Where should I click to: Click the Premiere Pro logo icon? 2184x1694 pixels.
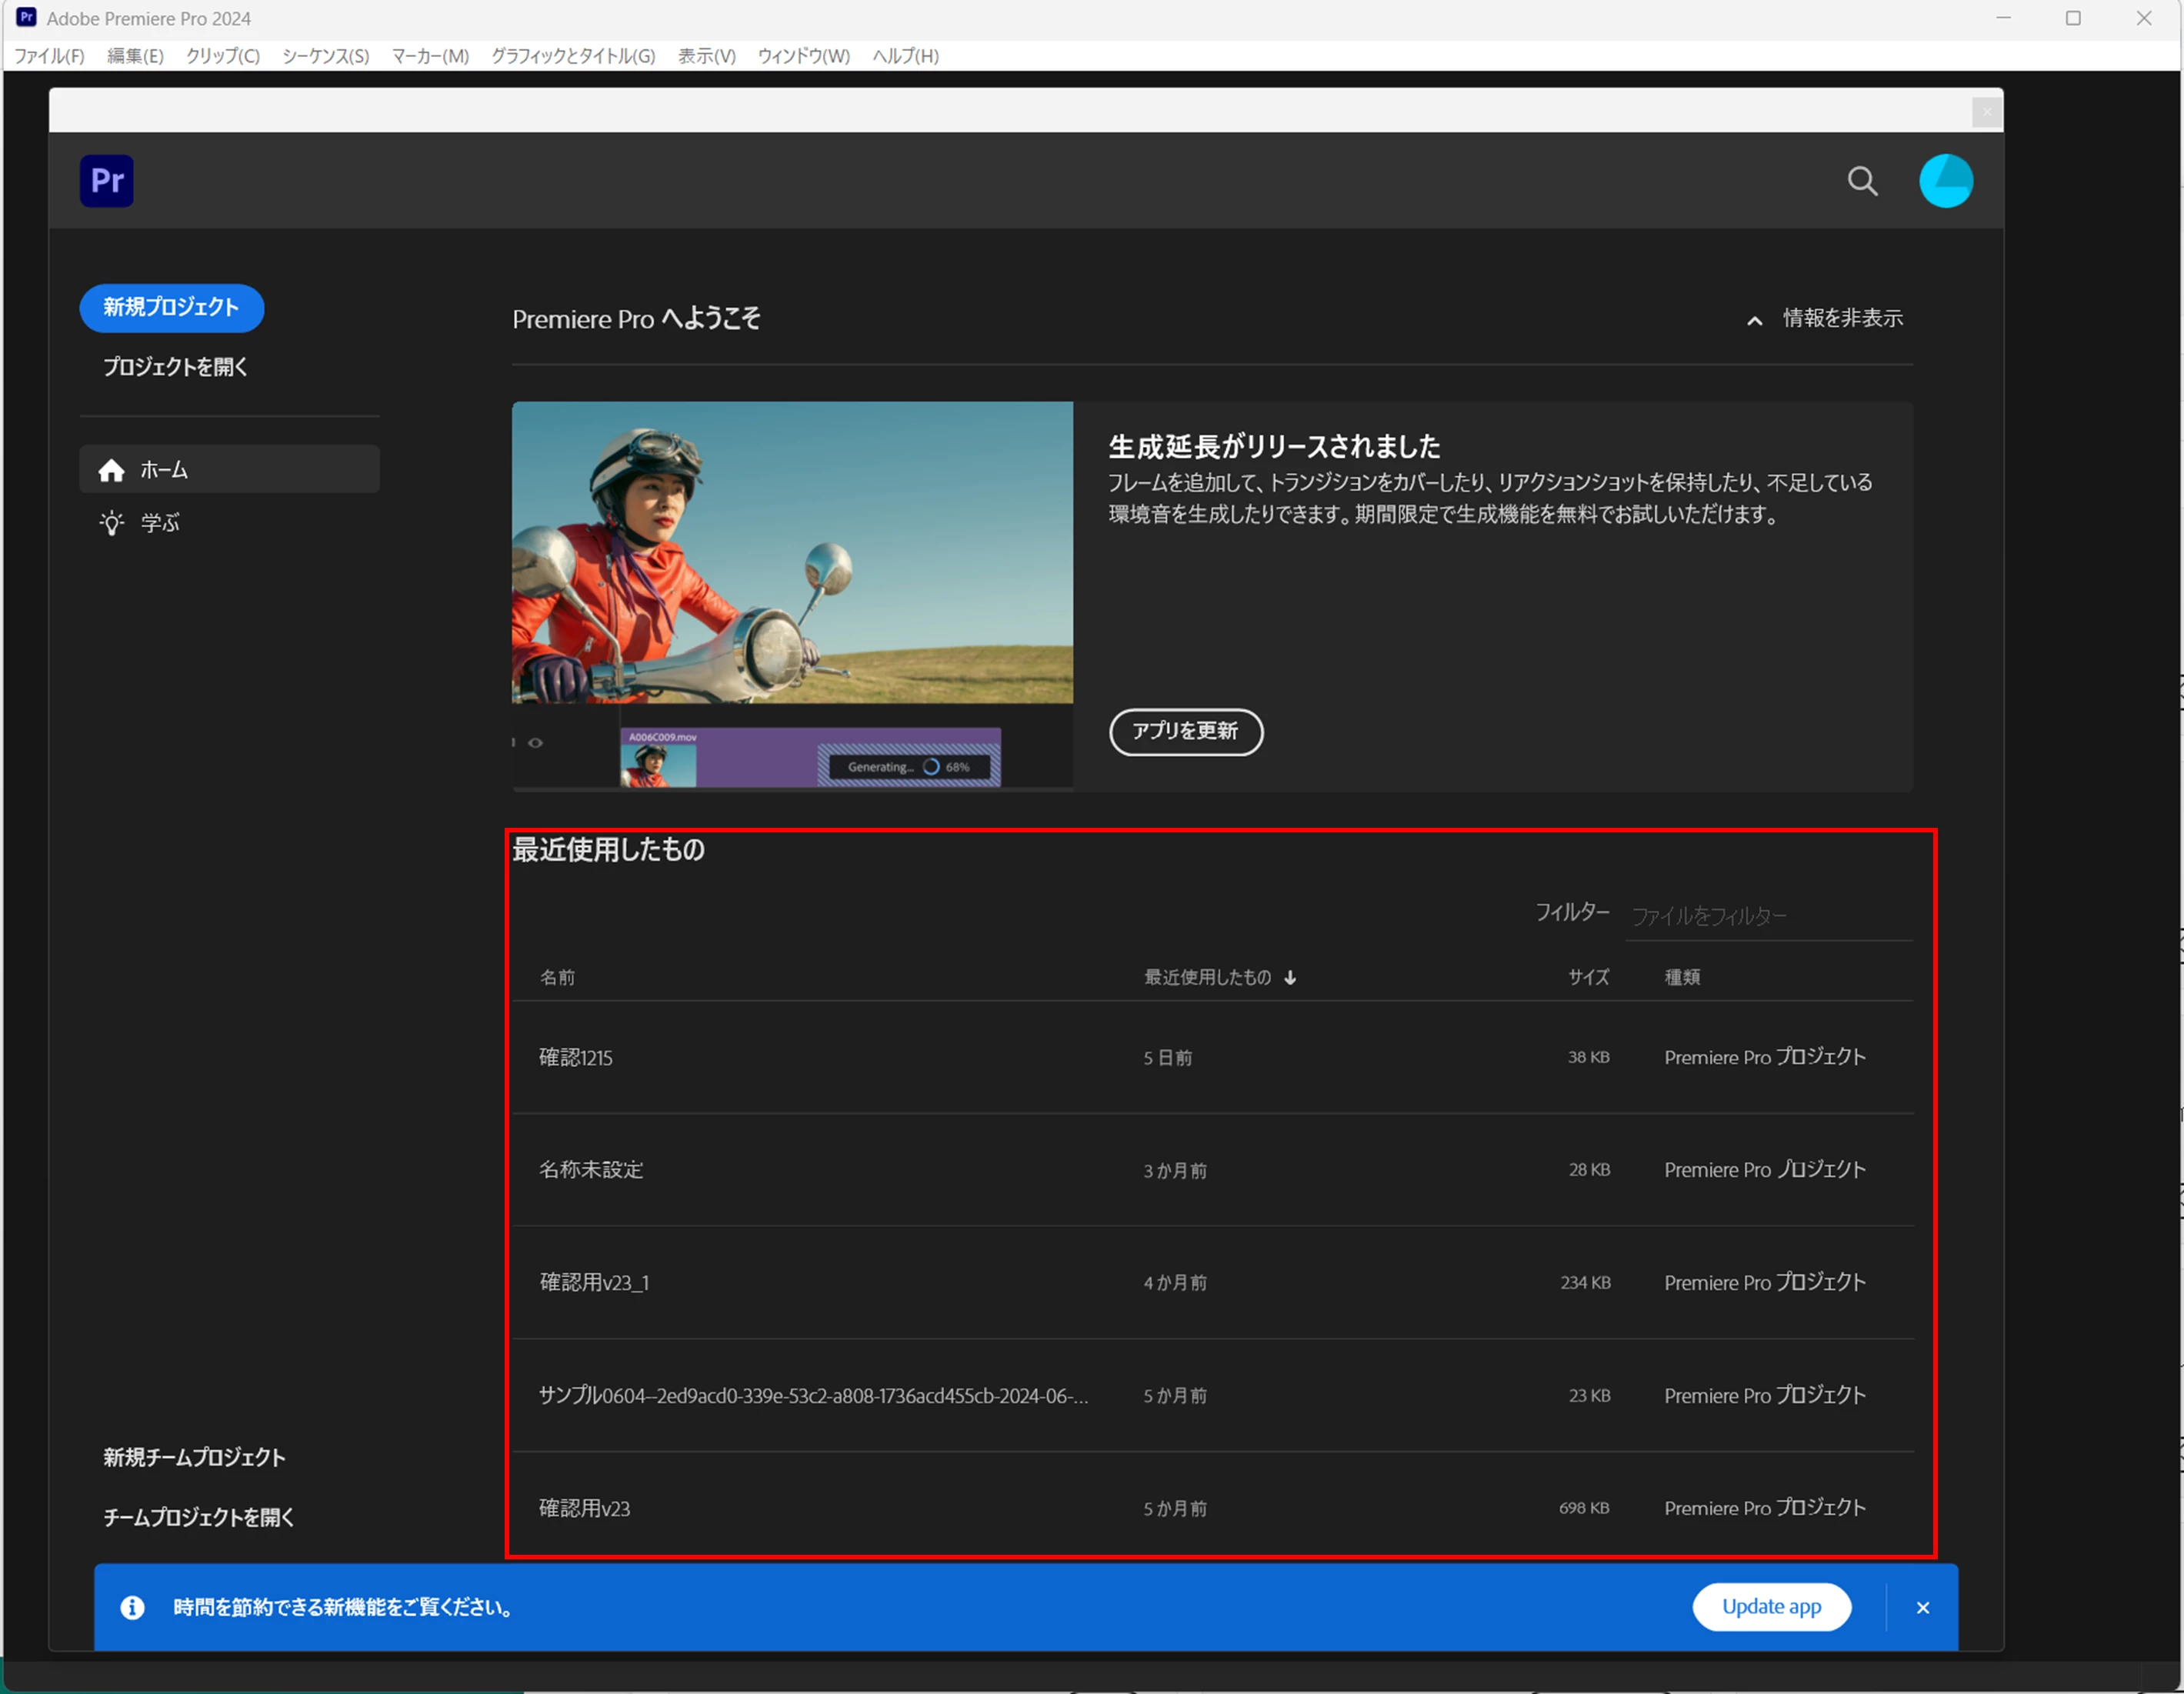pyautogui.click(x=106, y=181)
